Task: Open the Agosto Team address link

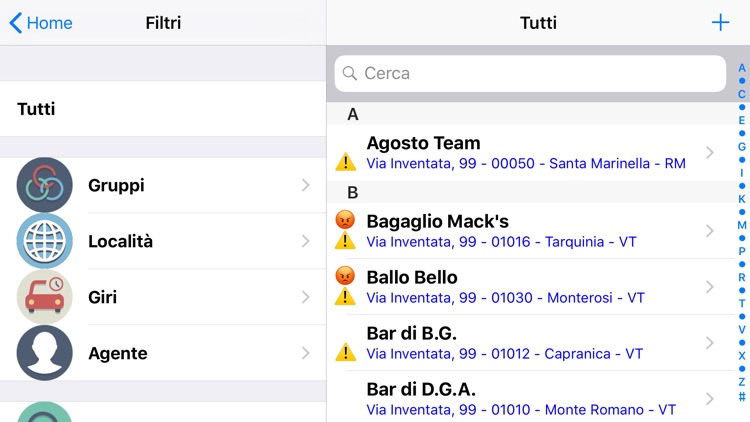Action: tap(526, 163)
